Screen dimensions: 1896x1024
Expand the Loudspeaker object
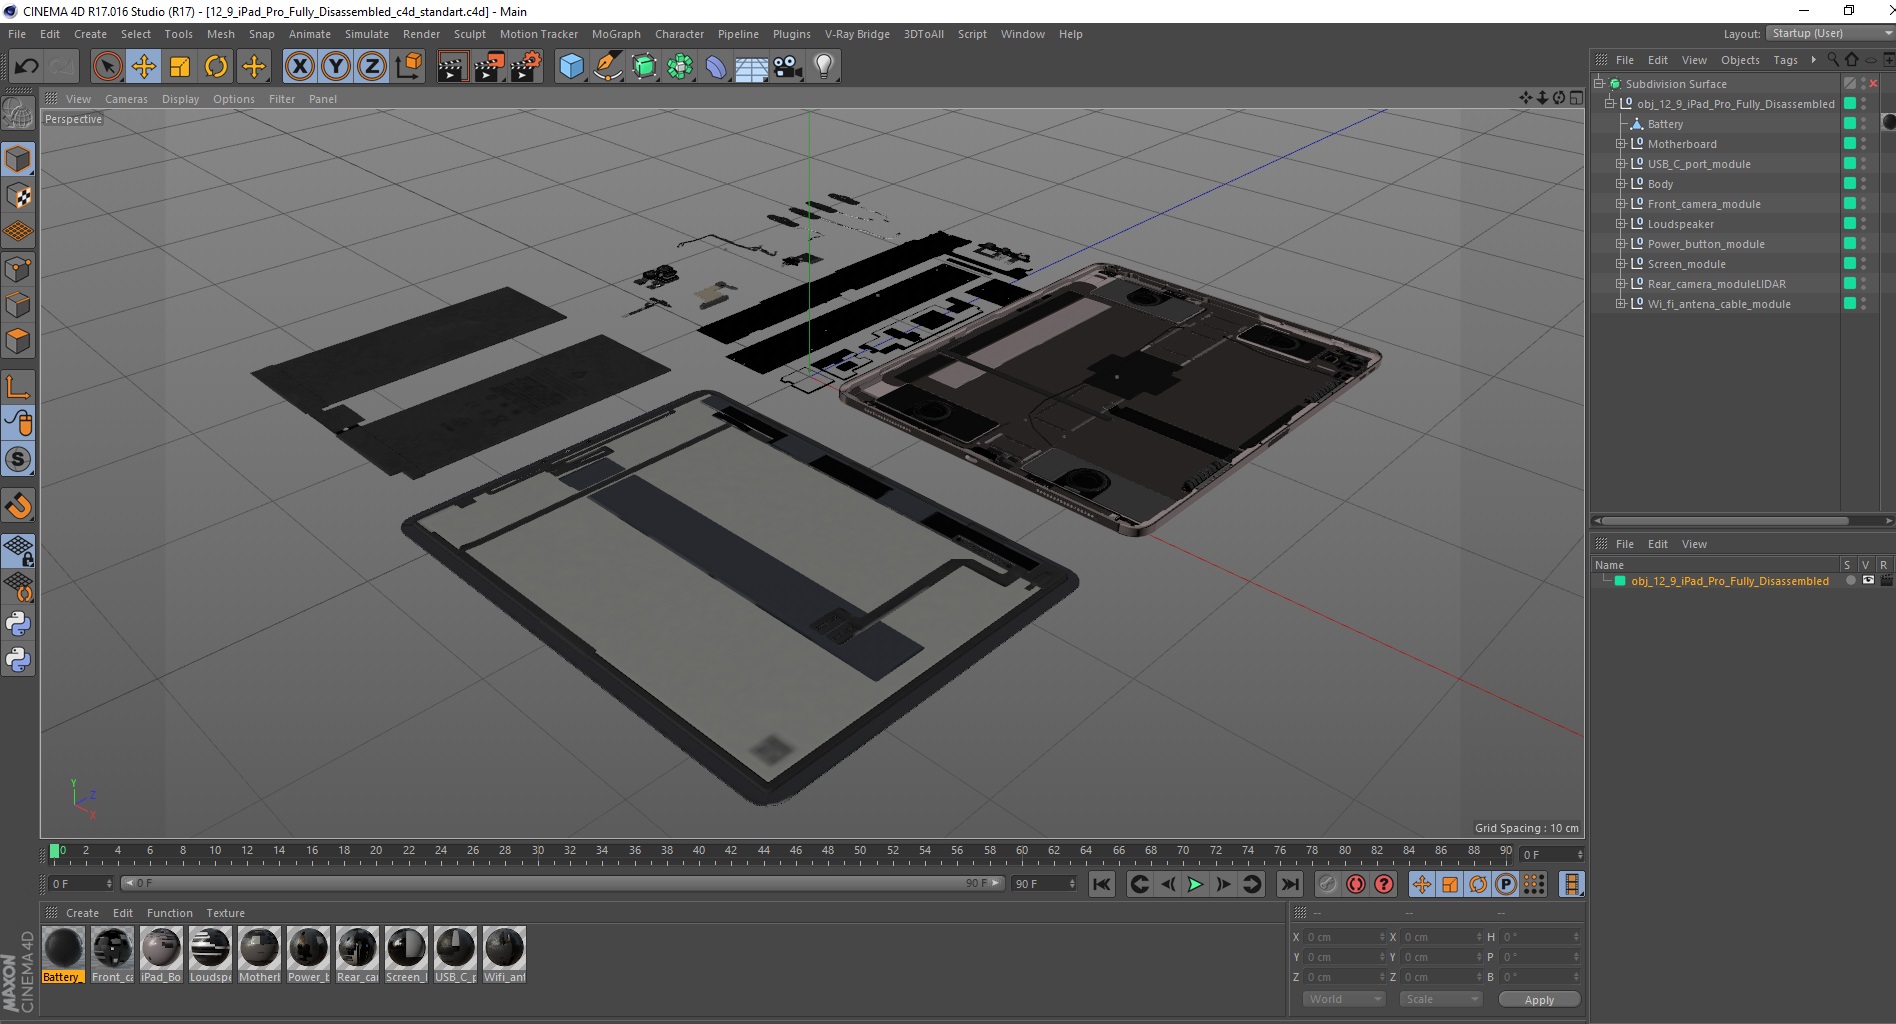click(1621, 224)
